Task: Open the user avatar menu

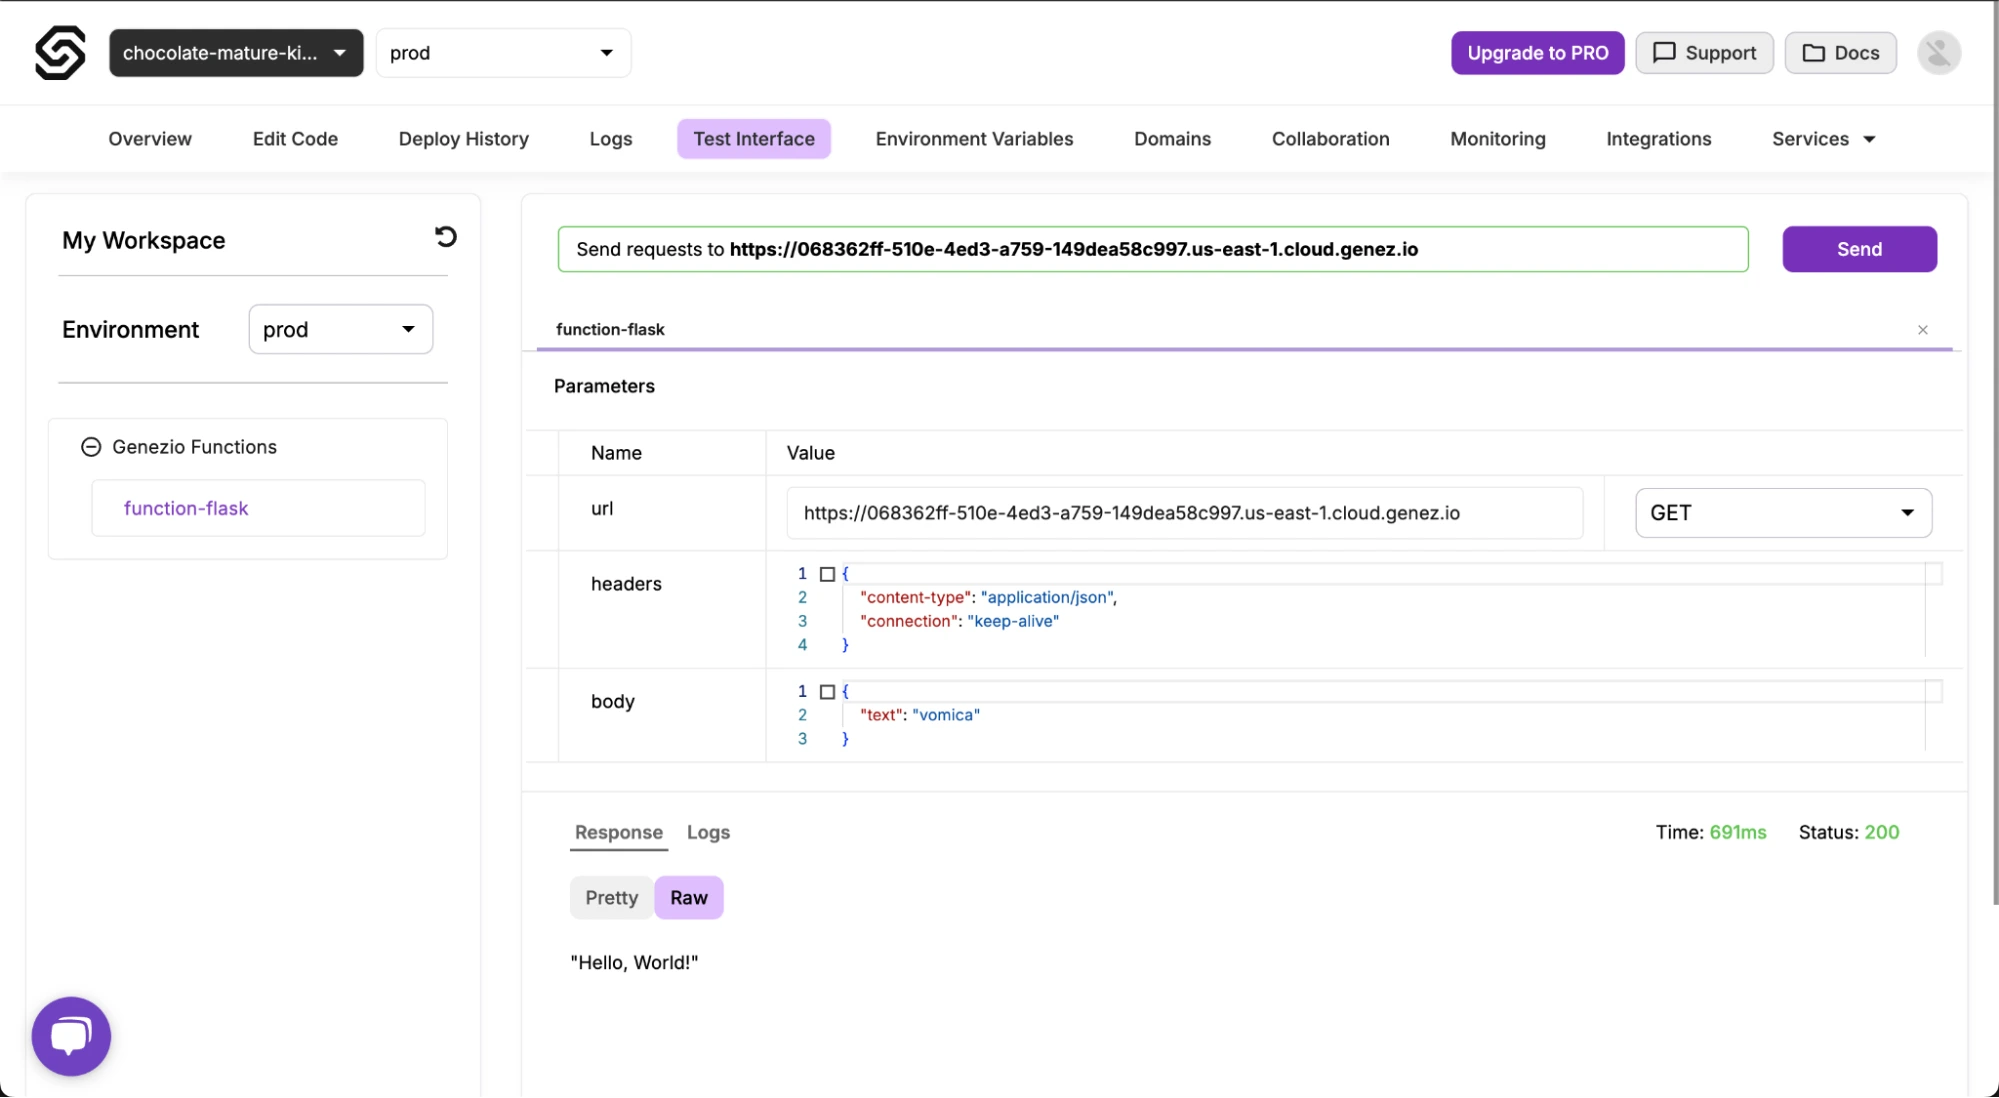Action: pos(1938,53)
